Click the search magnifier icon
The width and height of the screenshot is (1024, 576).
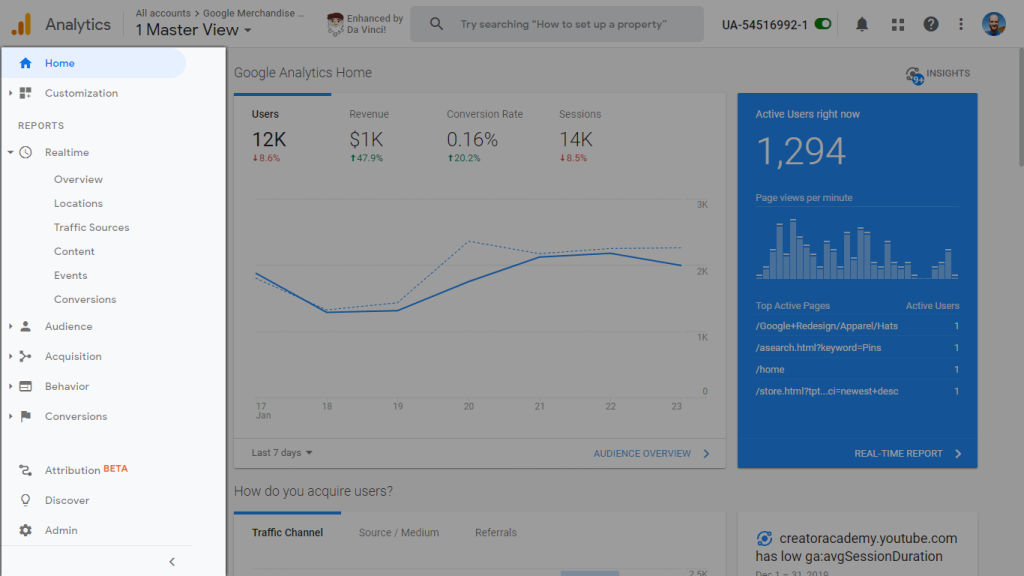[x=436, y=24]
